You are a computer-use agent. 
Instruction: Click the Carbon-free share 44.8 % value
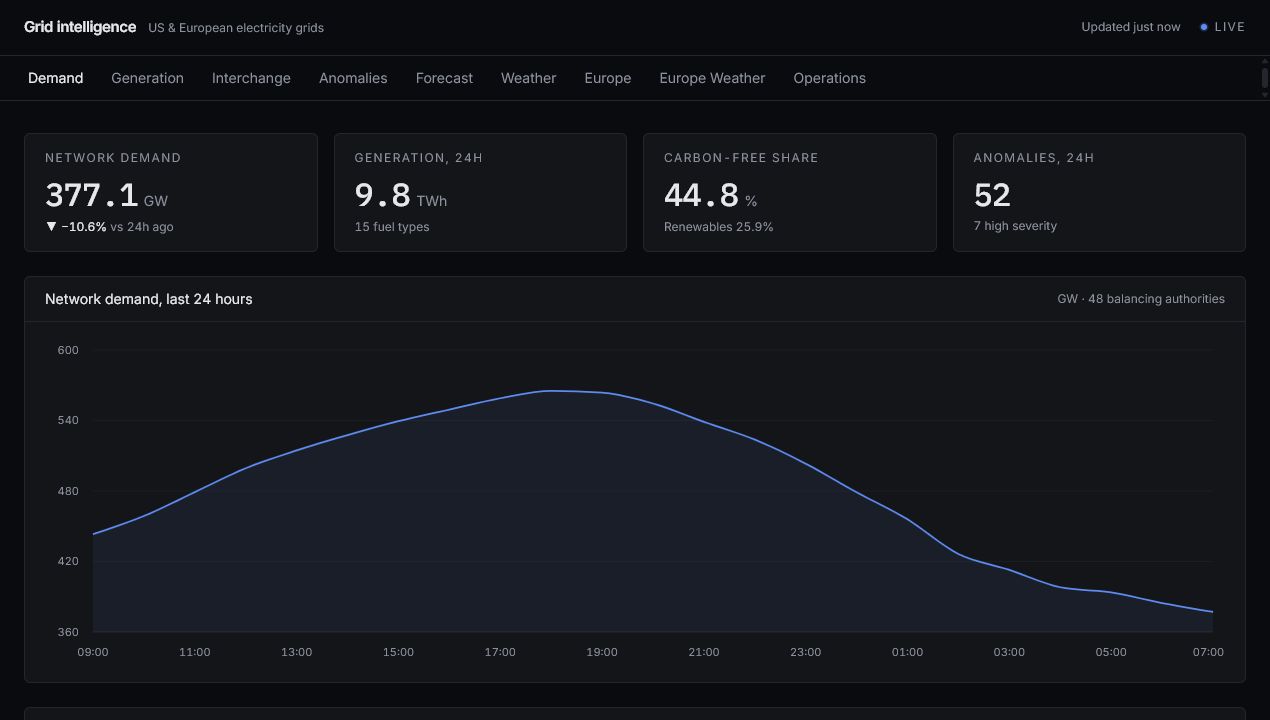pos(710,195)
